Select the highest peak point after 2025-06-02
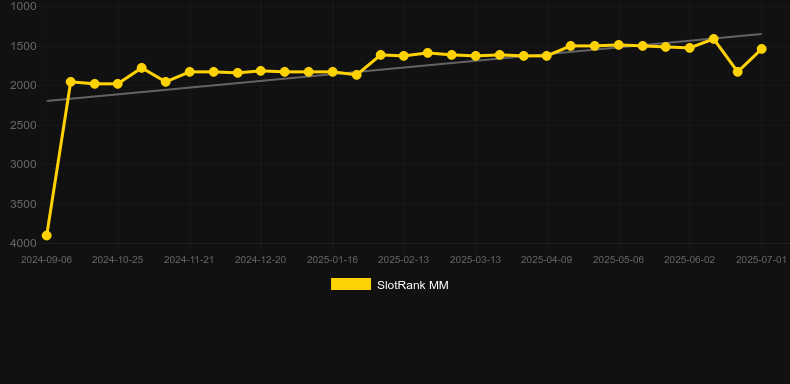Viewport: 790px width, 384px height. pos(713,39)
